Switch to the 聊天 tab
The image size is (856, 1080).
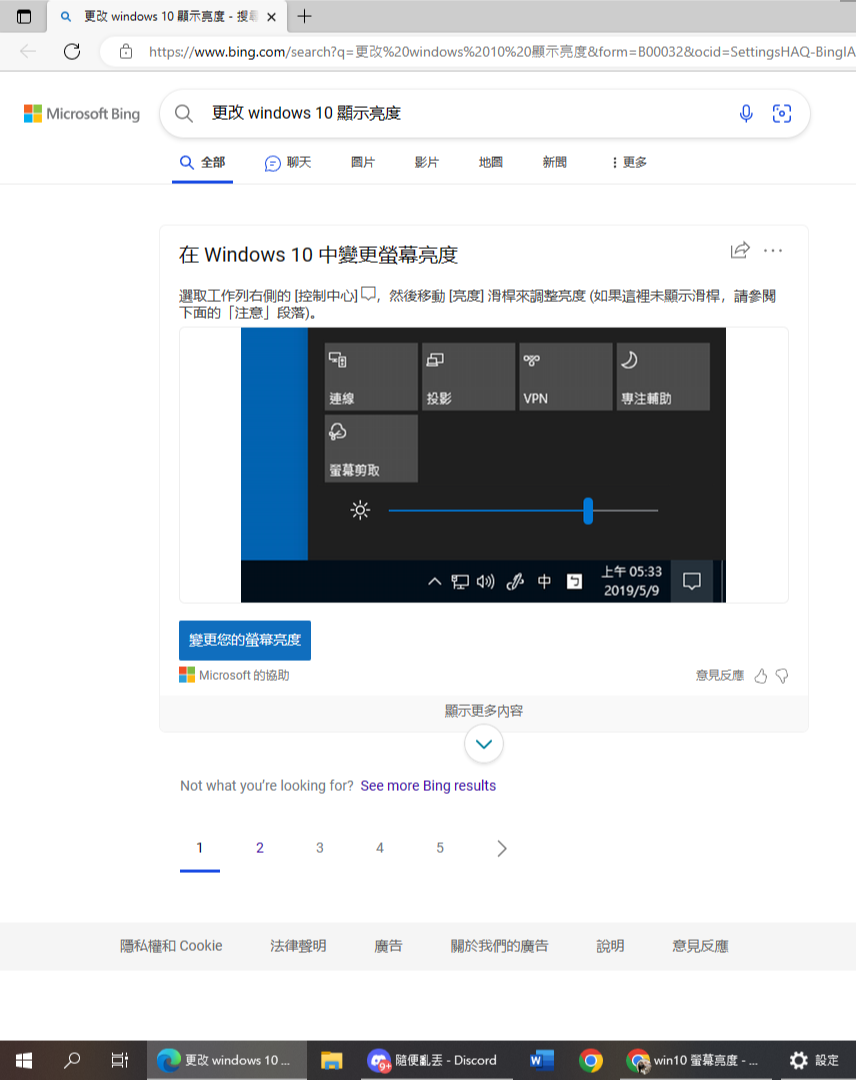(288, 163)
